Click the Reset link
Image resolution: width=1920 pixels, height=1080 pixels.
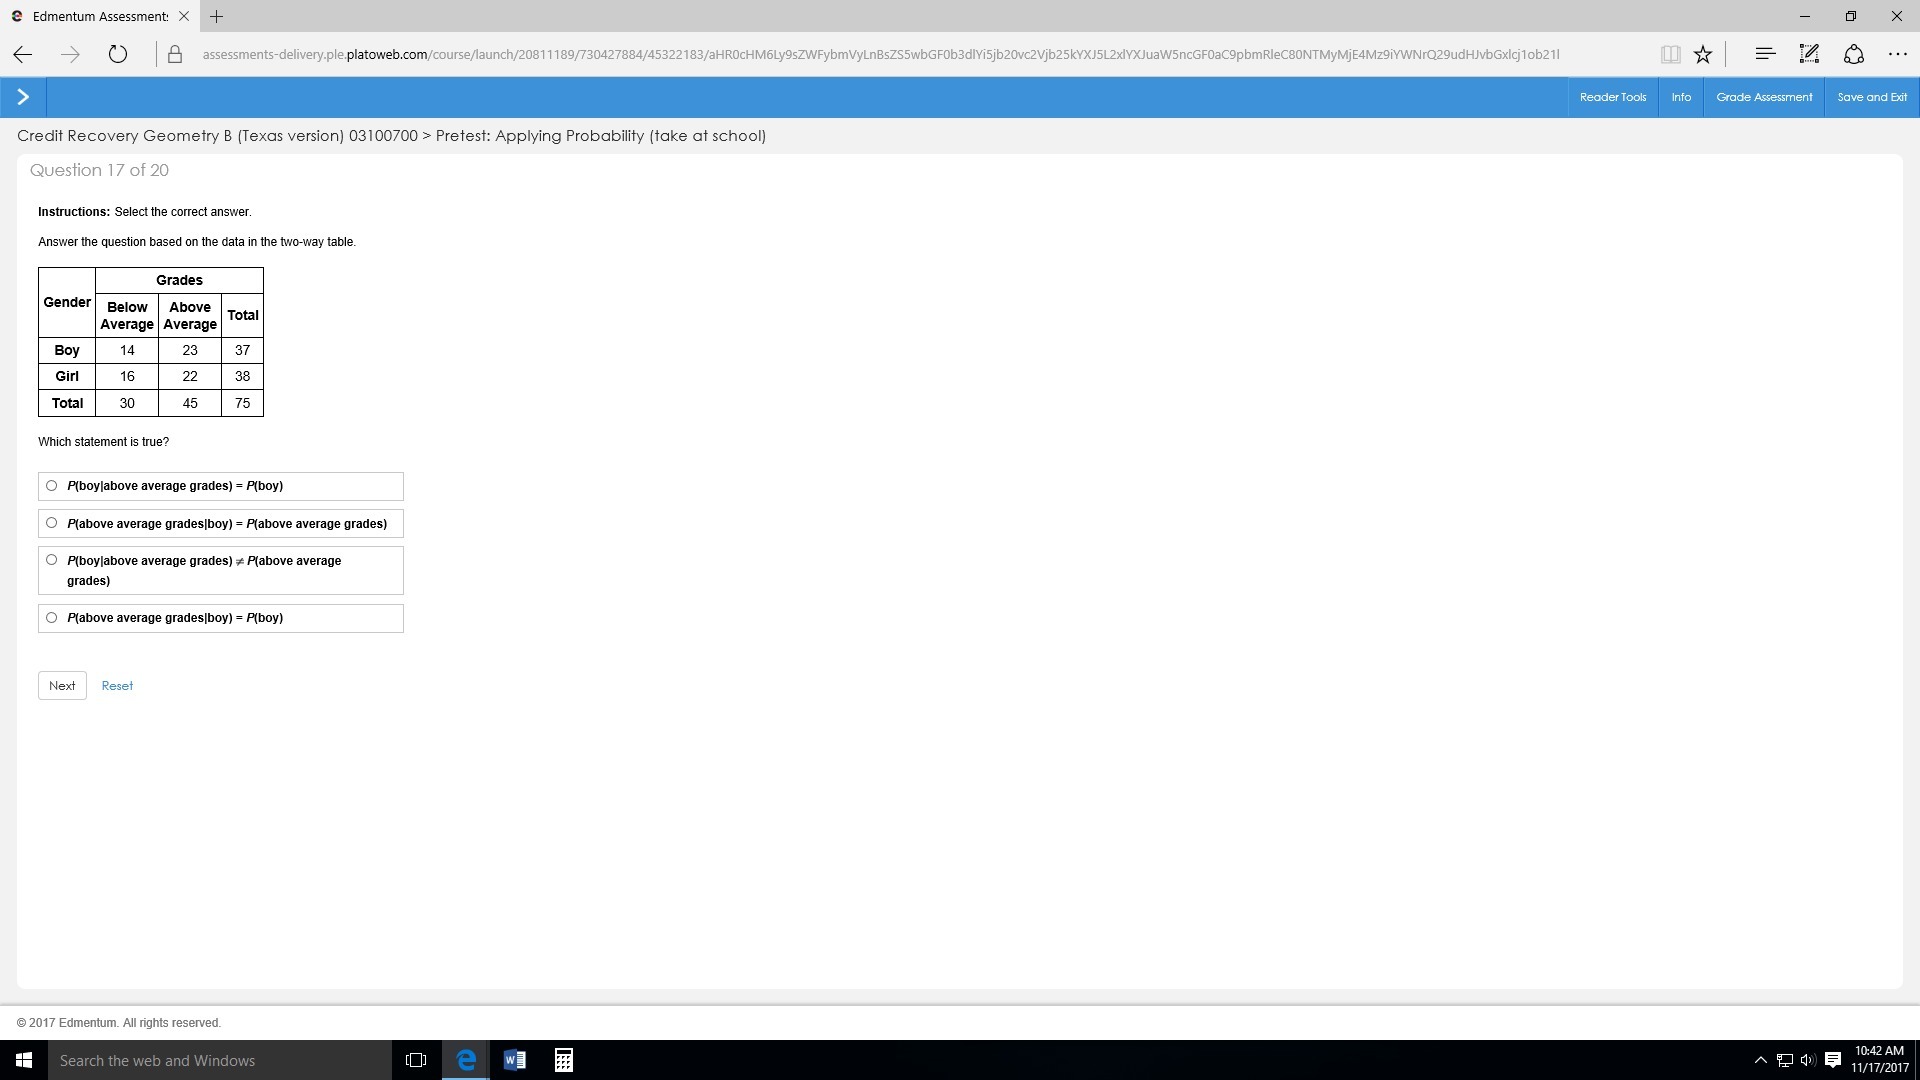point(117,686)
